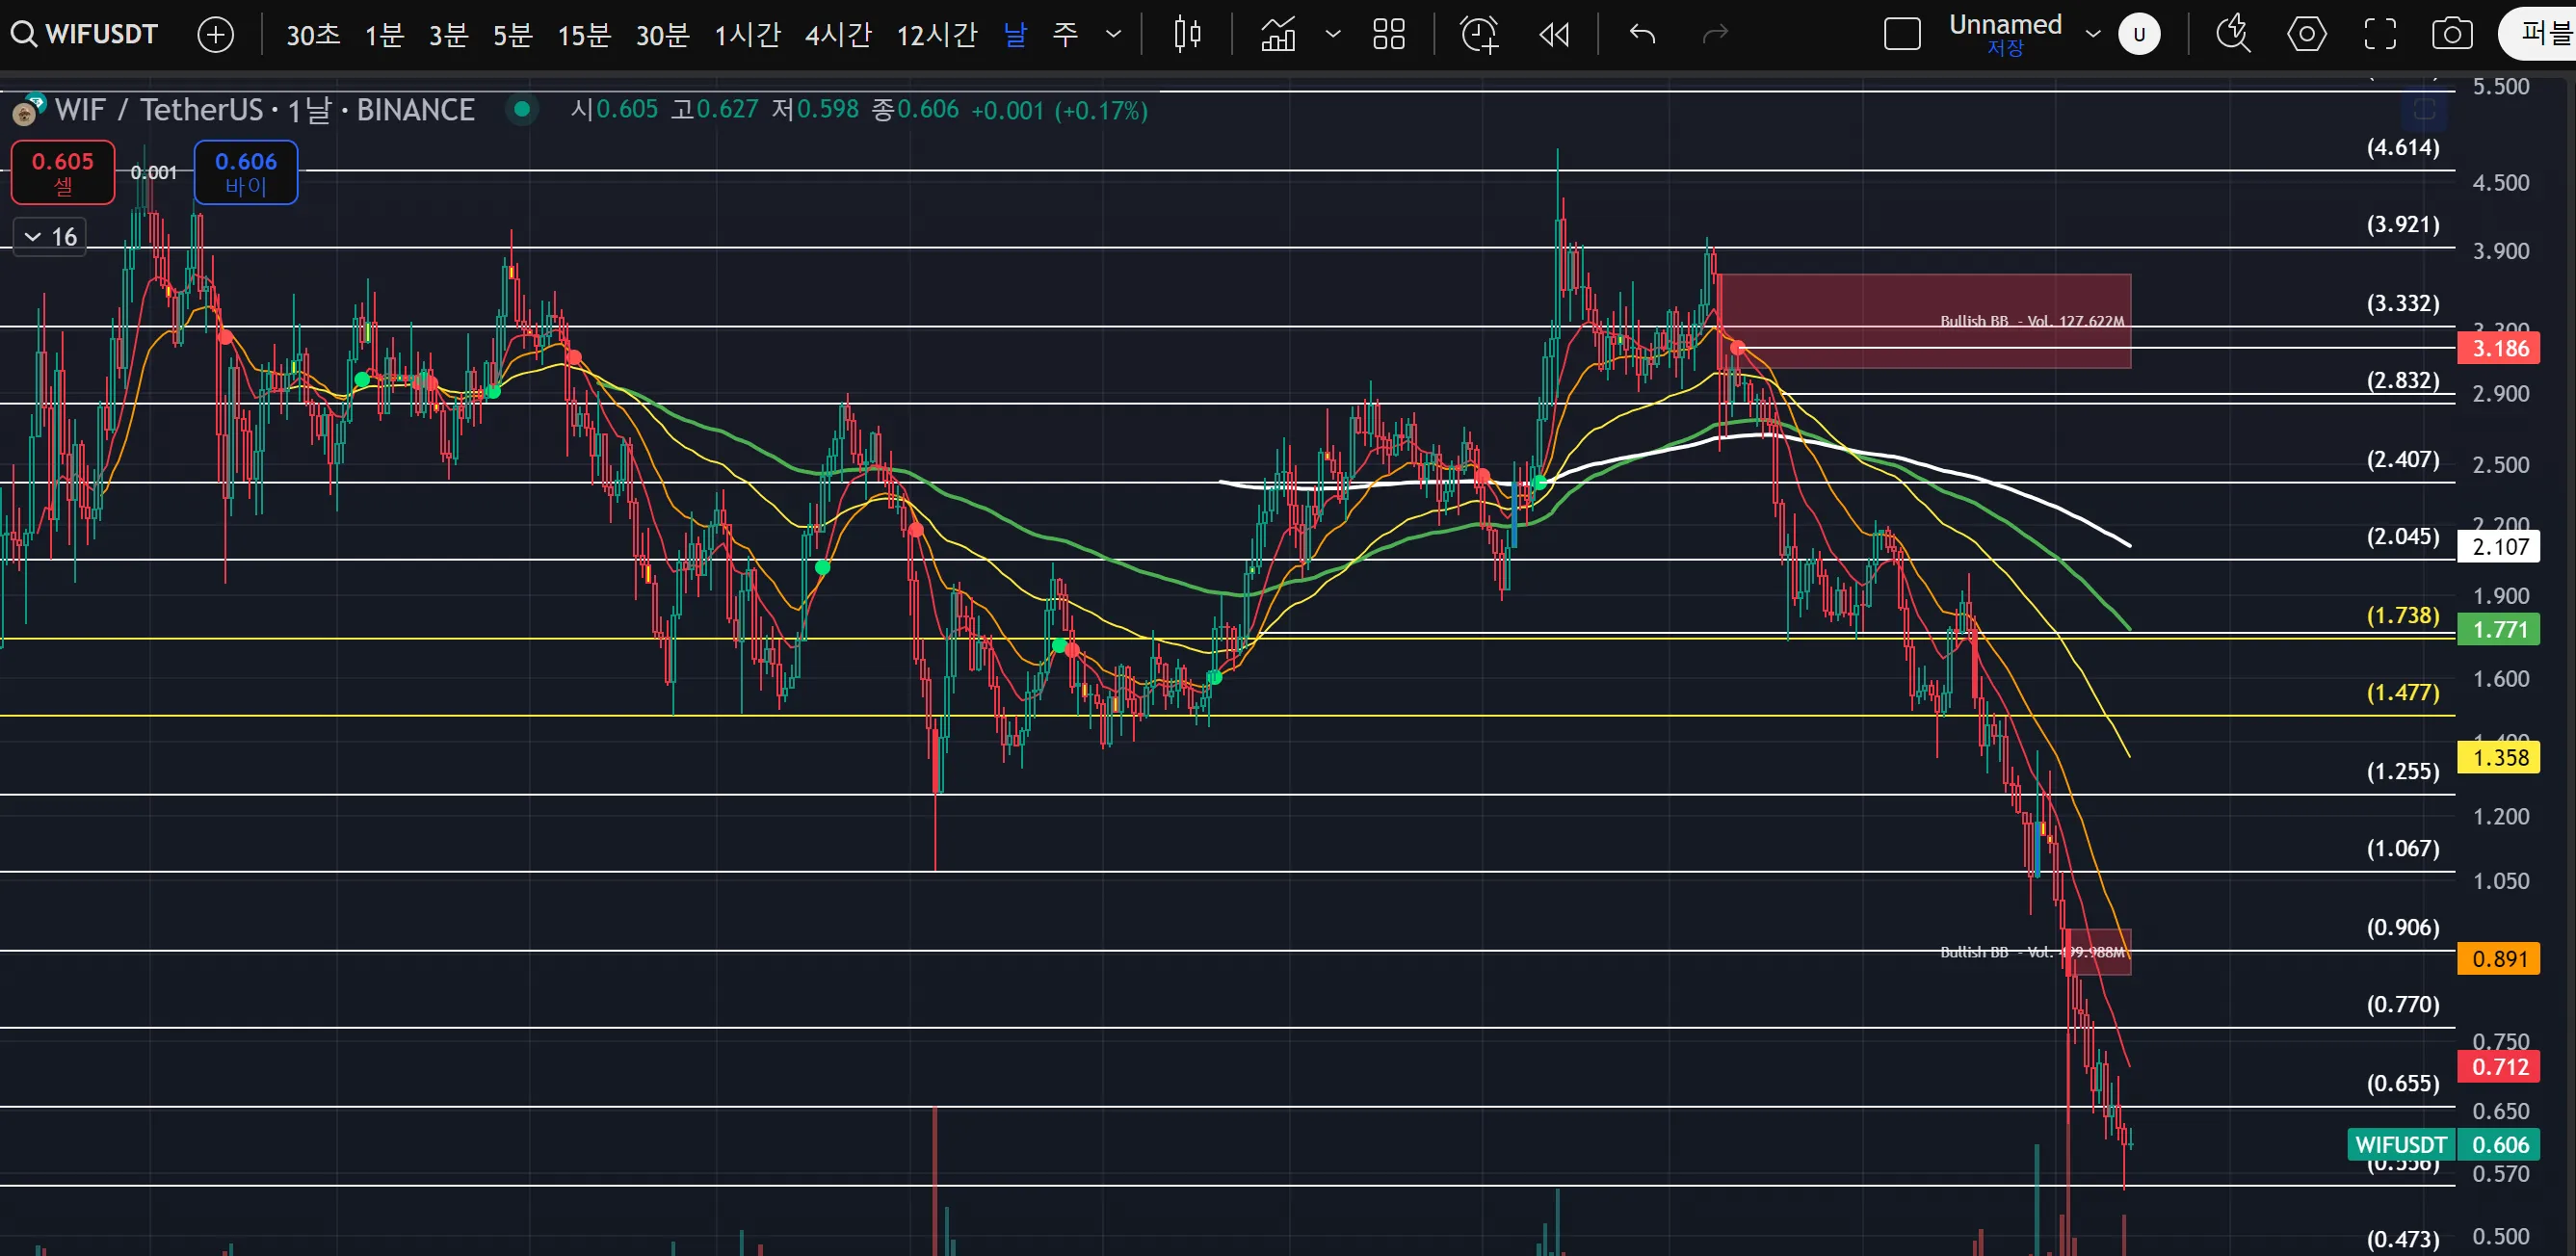The image size is (2576, 1256).
Task: Click the (2.832) level label
Action: [2402, 380]
